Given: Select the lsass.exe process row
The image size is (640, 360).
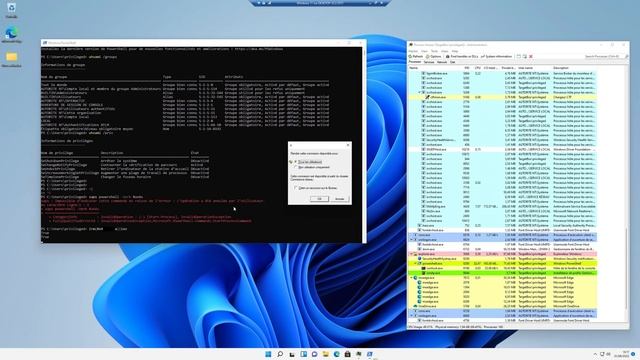Looking at the screenshot, I should tap(502, 225).
